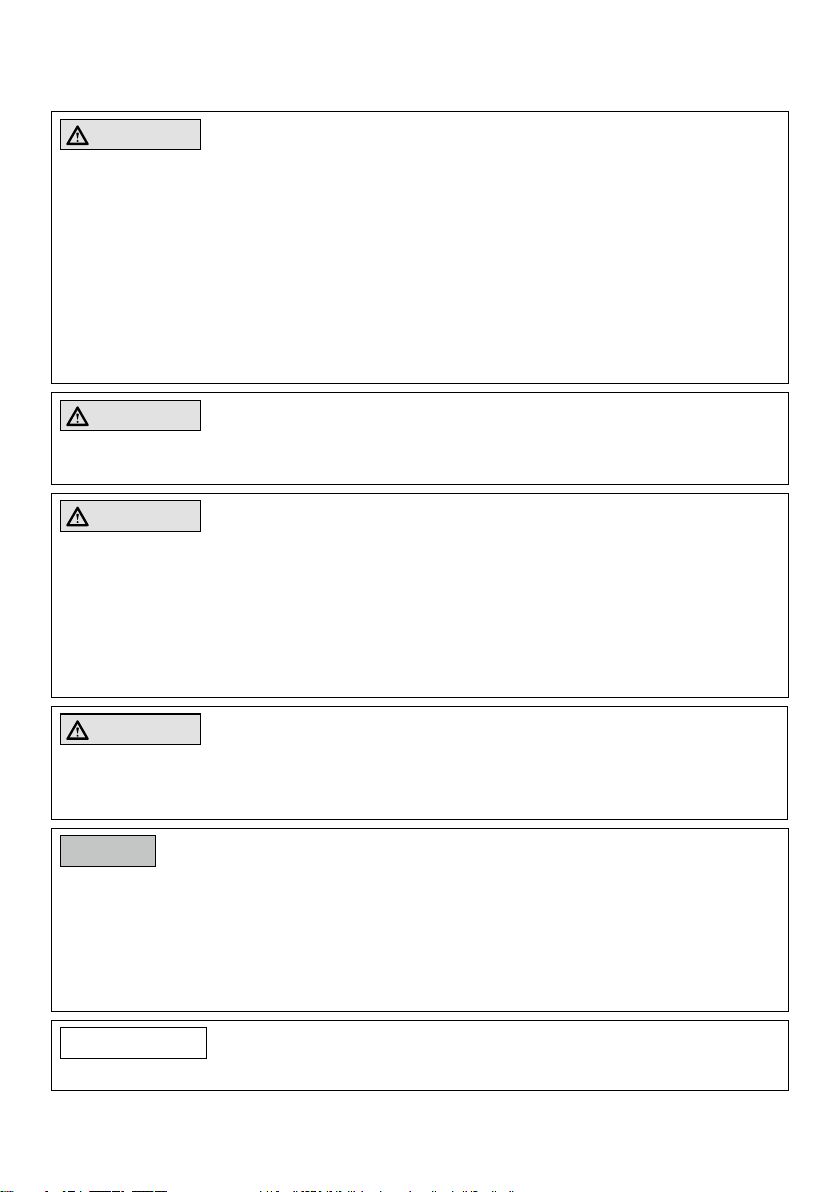Click the warning triangle in the second box
Screen dimensions: 840x1192
pos(77,417)
